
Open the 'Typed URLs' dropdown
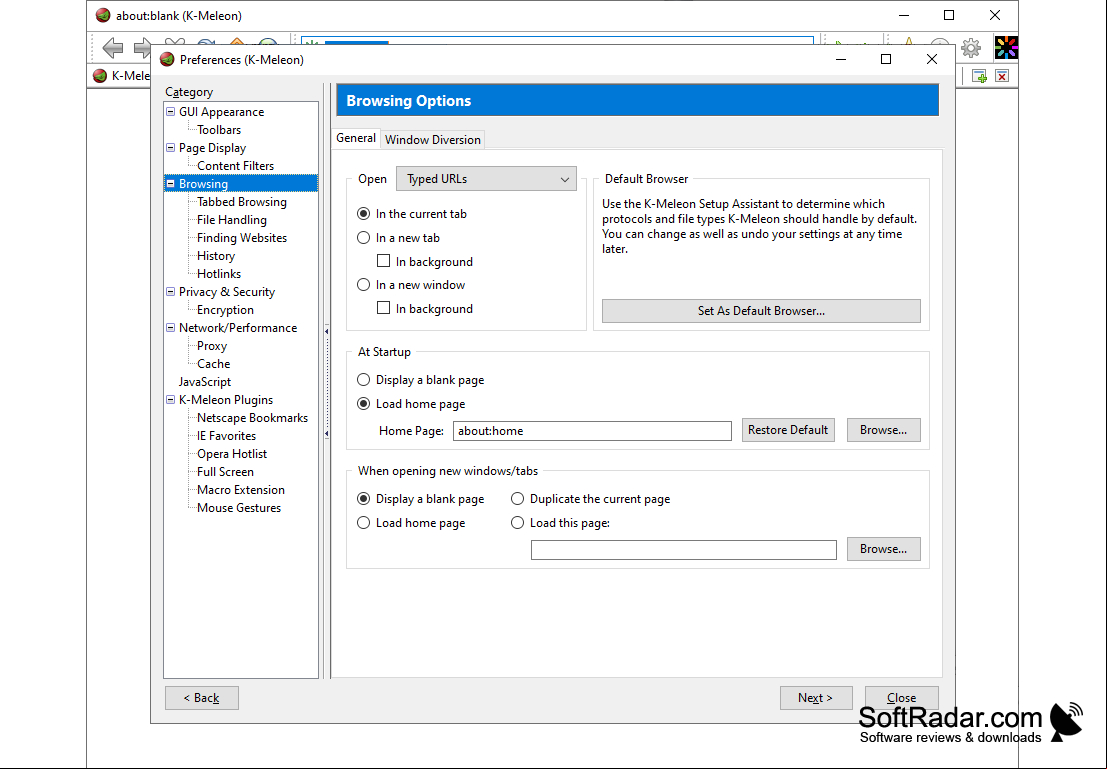coord(486,179)
